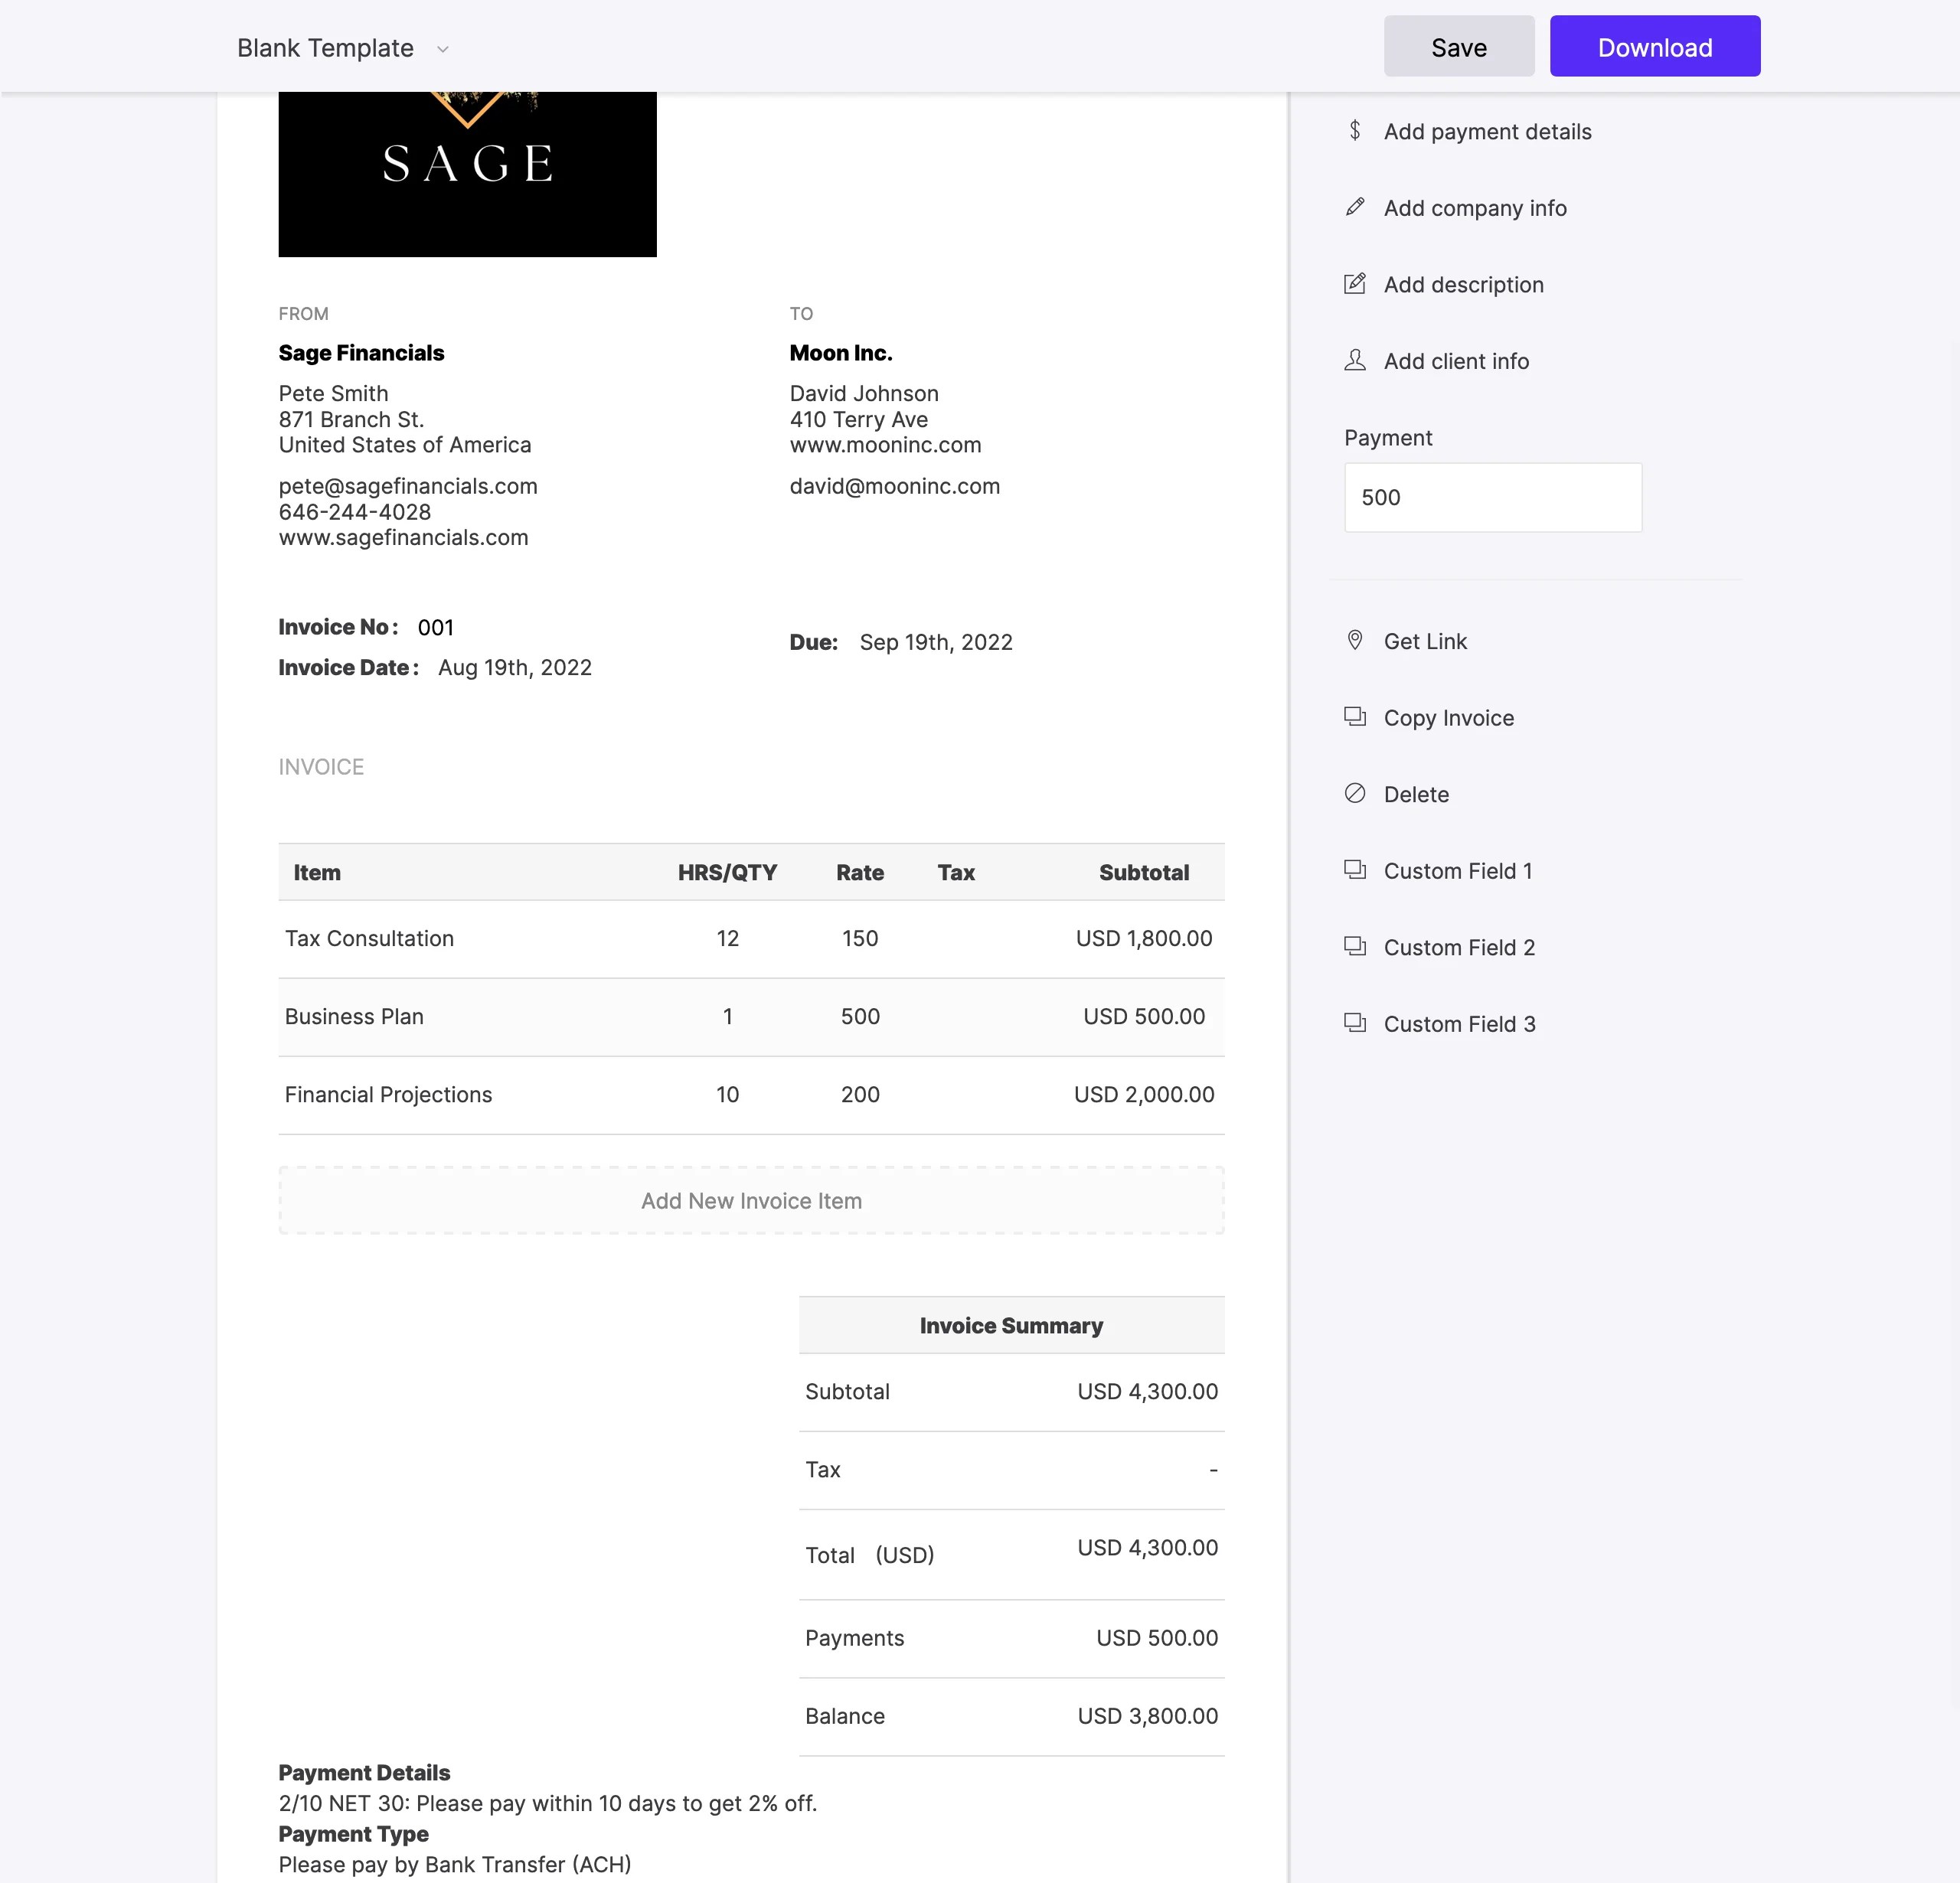Image resolution: width=1960 pixels, height=1883 pixels.
Task: Click the pencil icon for company info
Action: 1354,207
